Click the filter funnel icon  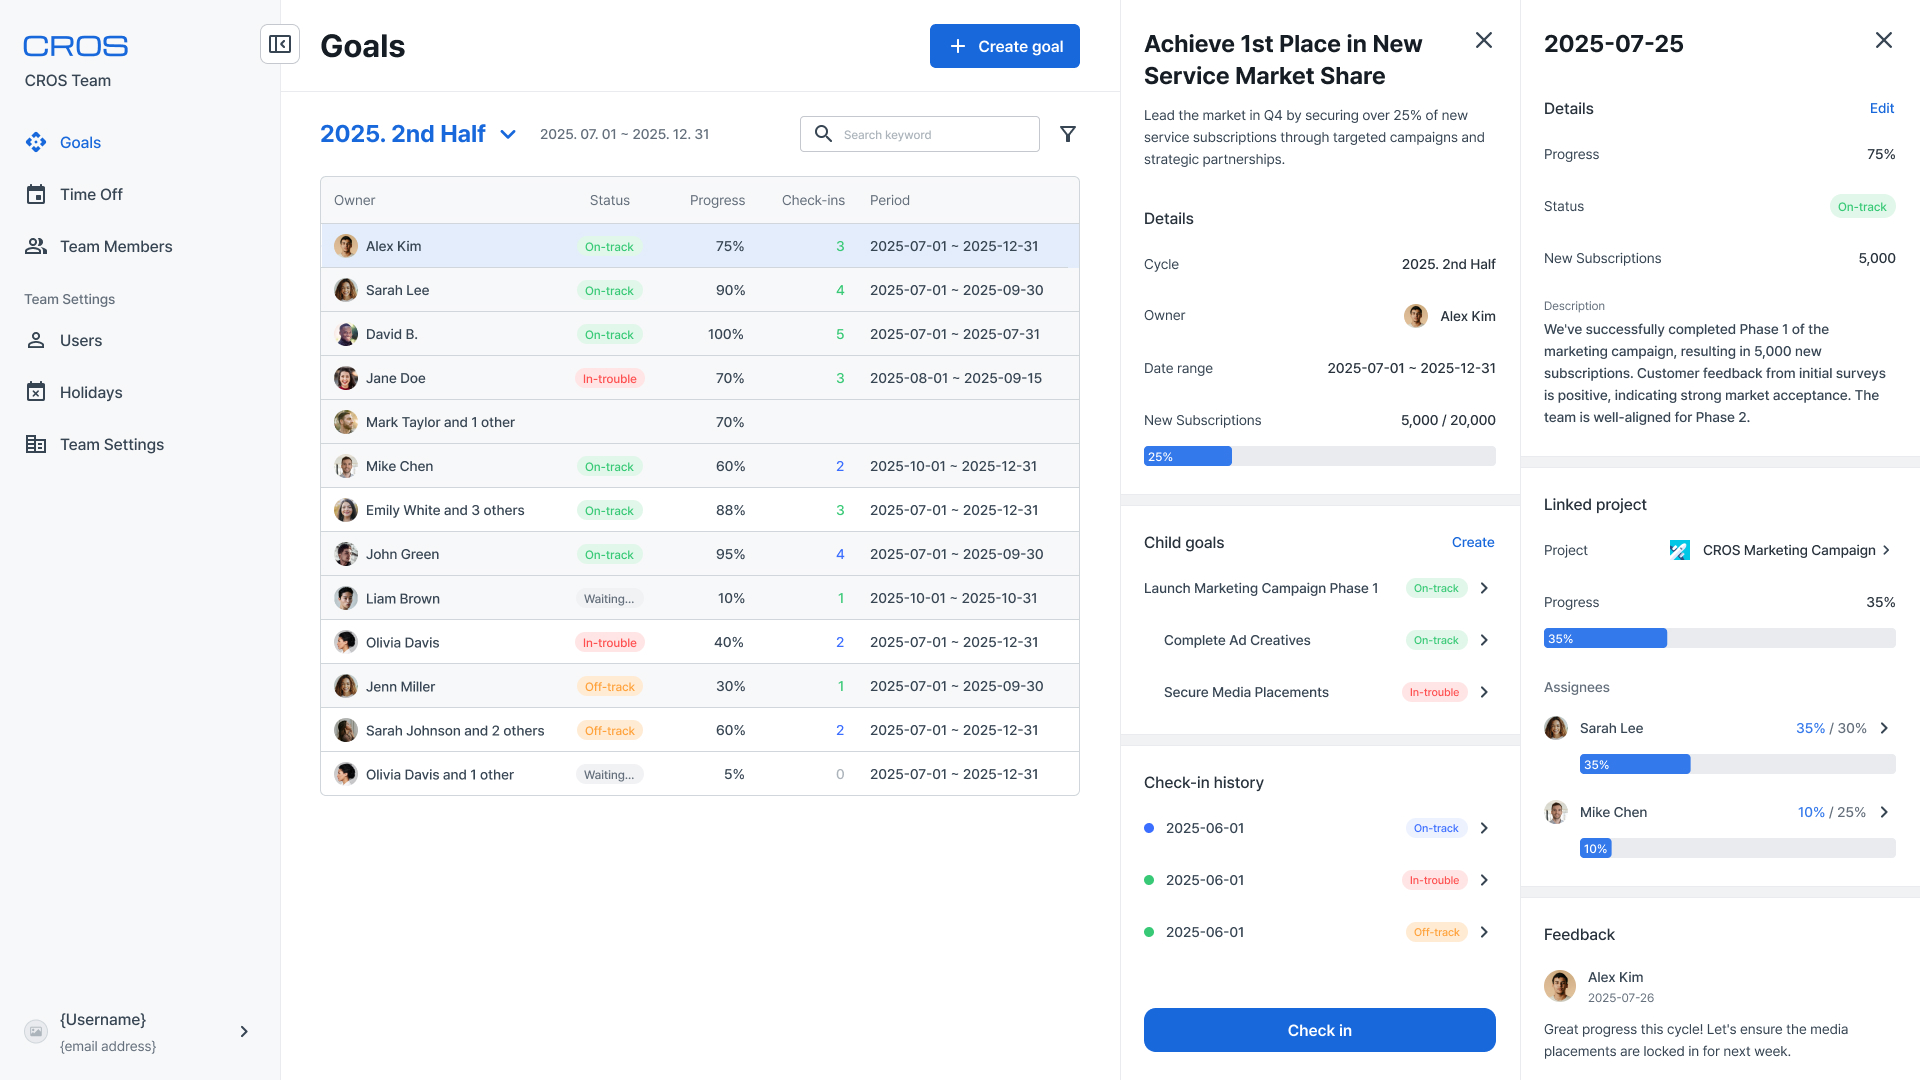[1068, 134]
